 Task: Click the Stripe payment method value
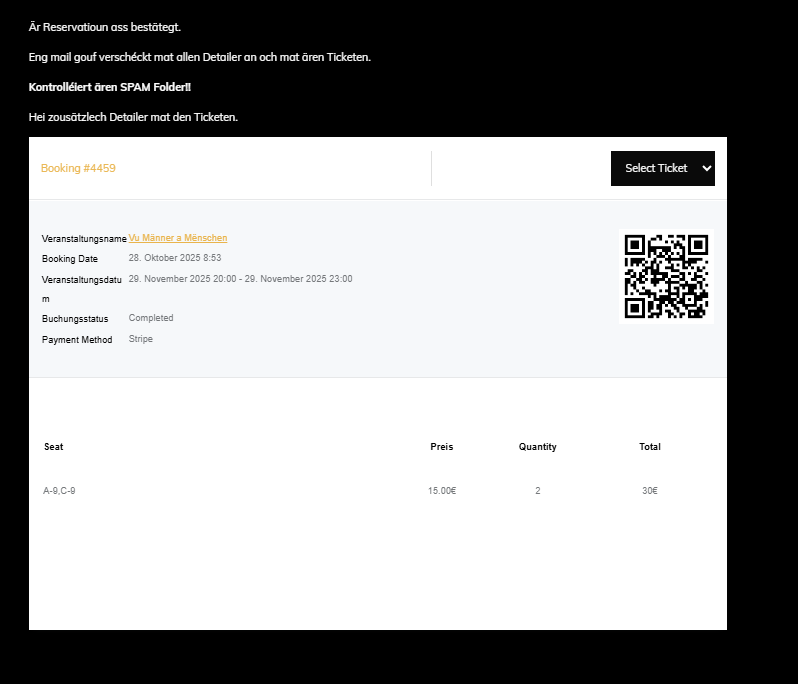pos(141,339)
